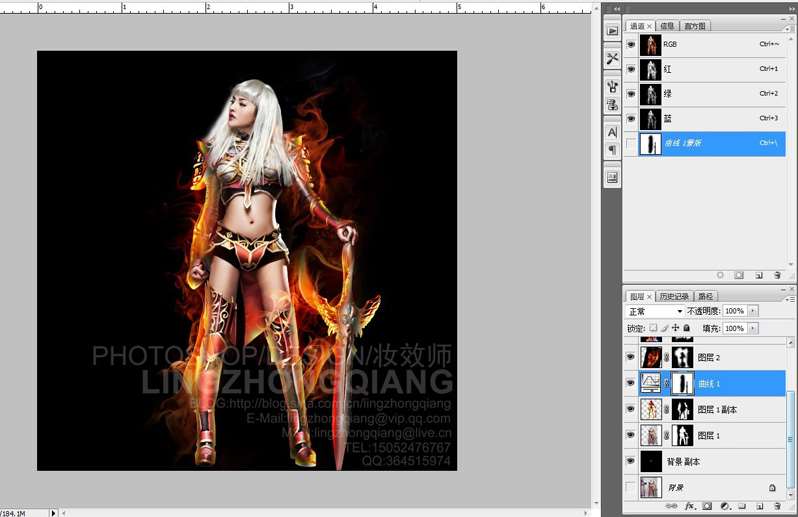Lock transparent pixels icon
Viewport: 798px width, 517px height.
[653, 328]
